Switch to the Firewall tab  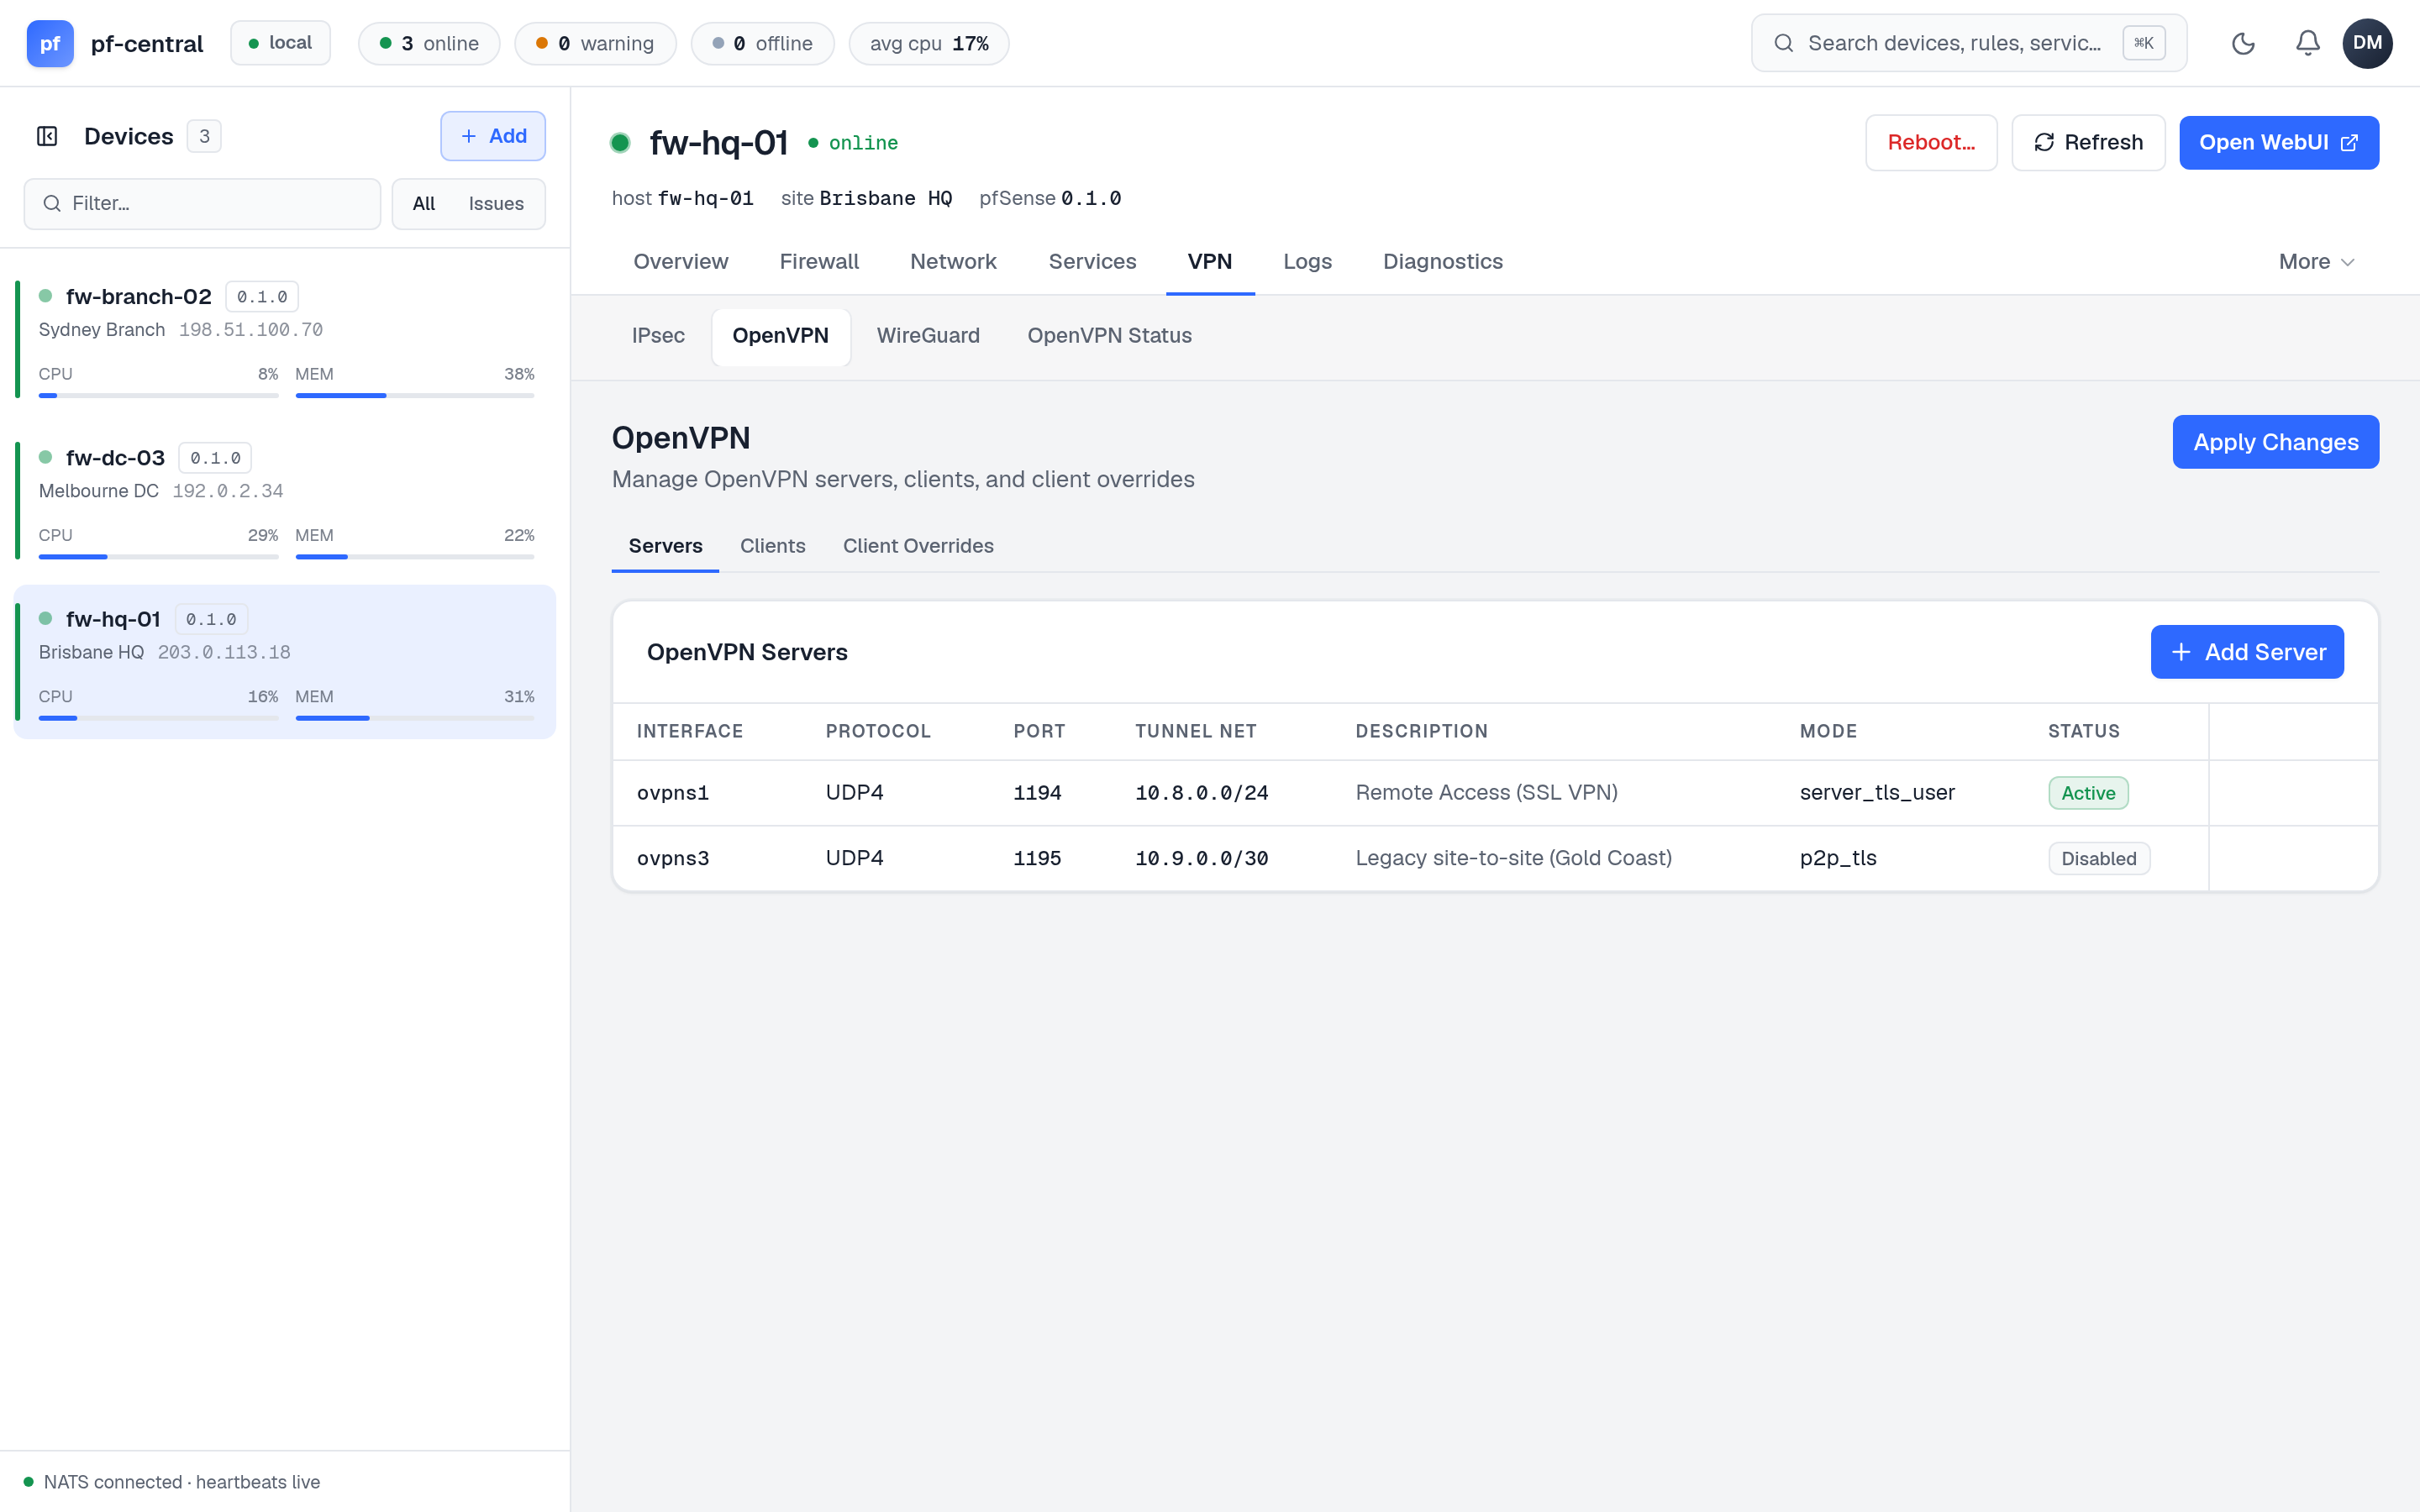click(x=819, y=262)
